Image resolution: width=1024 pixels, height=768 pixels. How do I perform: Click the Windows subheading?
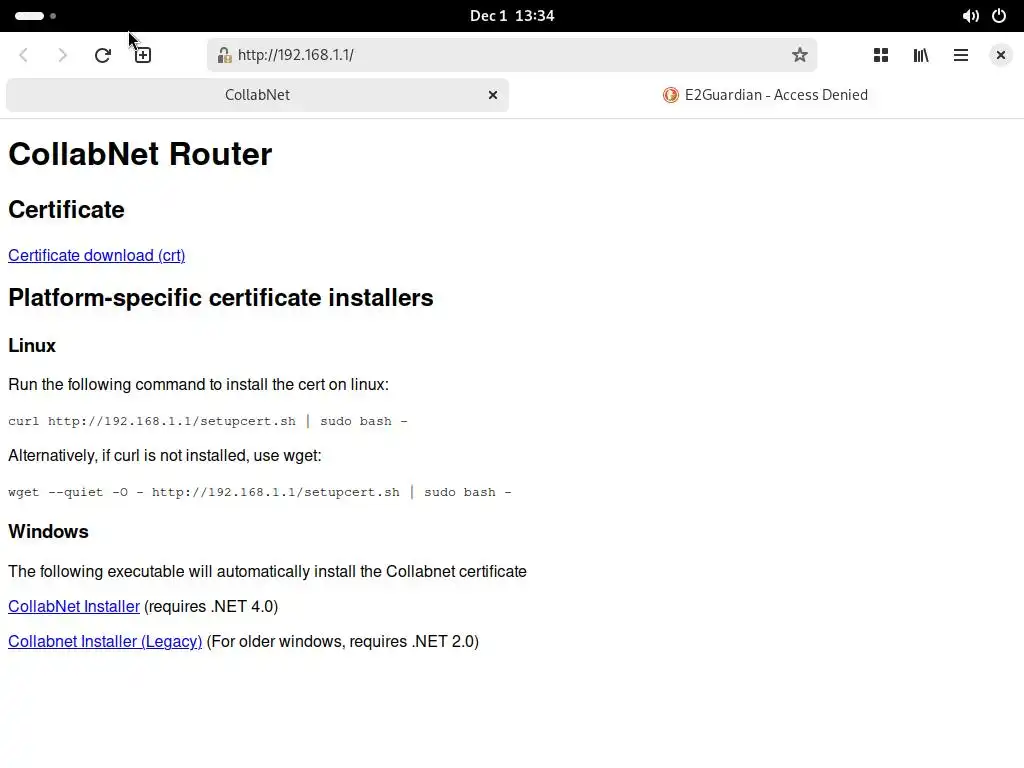click(x=48, y=532)
